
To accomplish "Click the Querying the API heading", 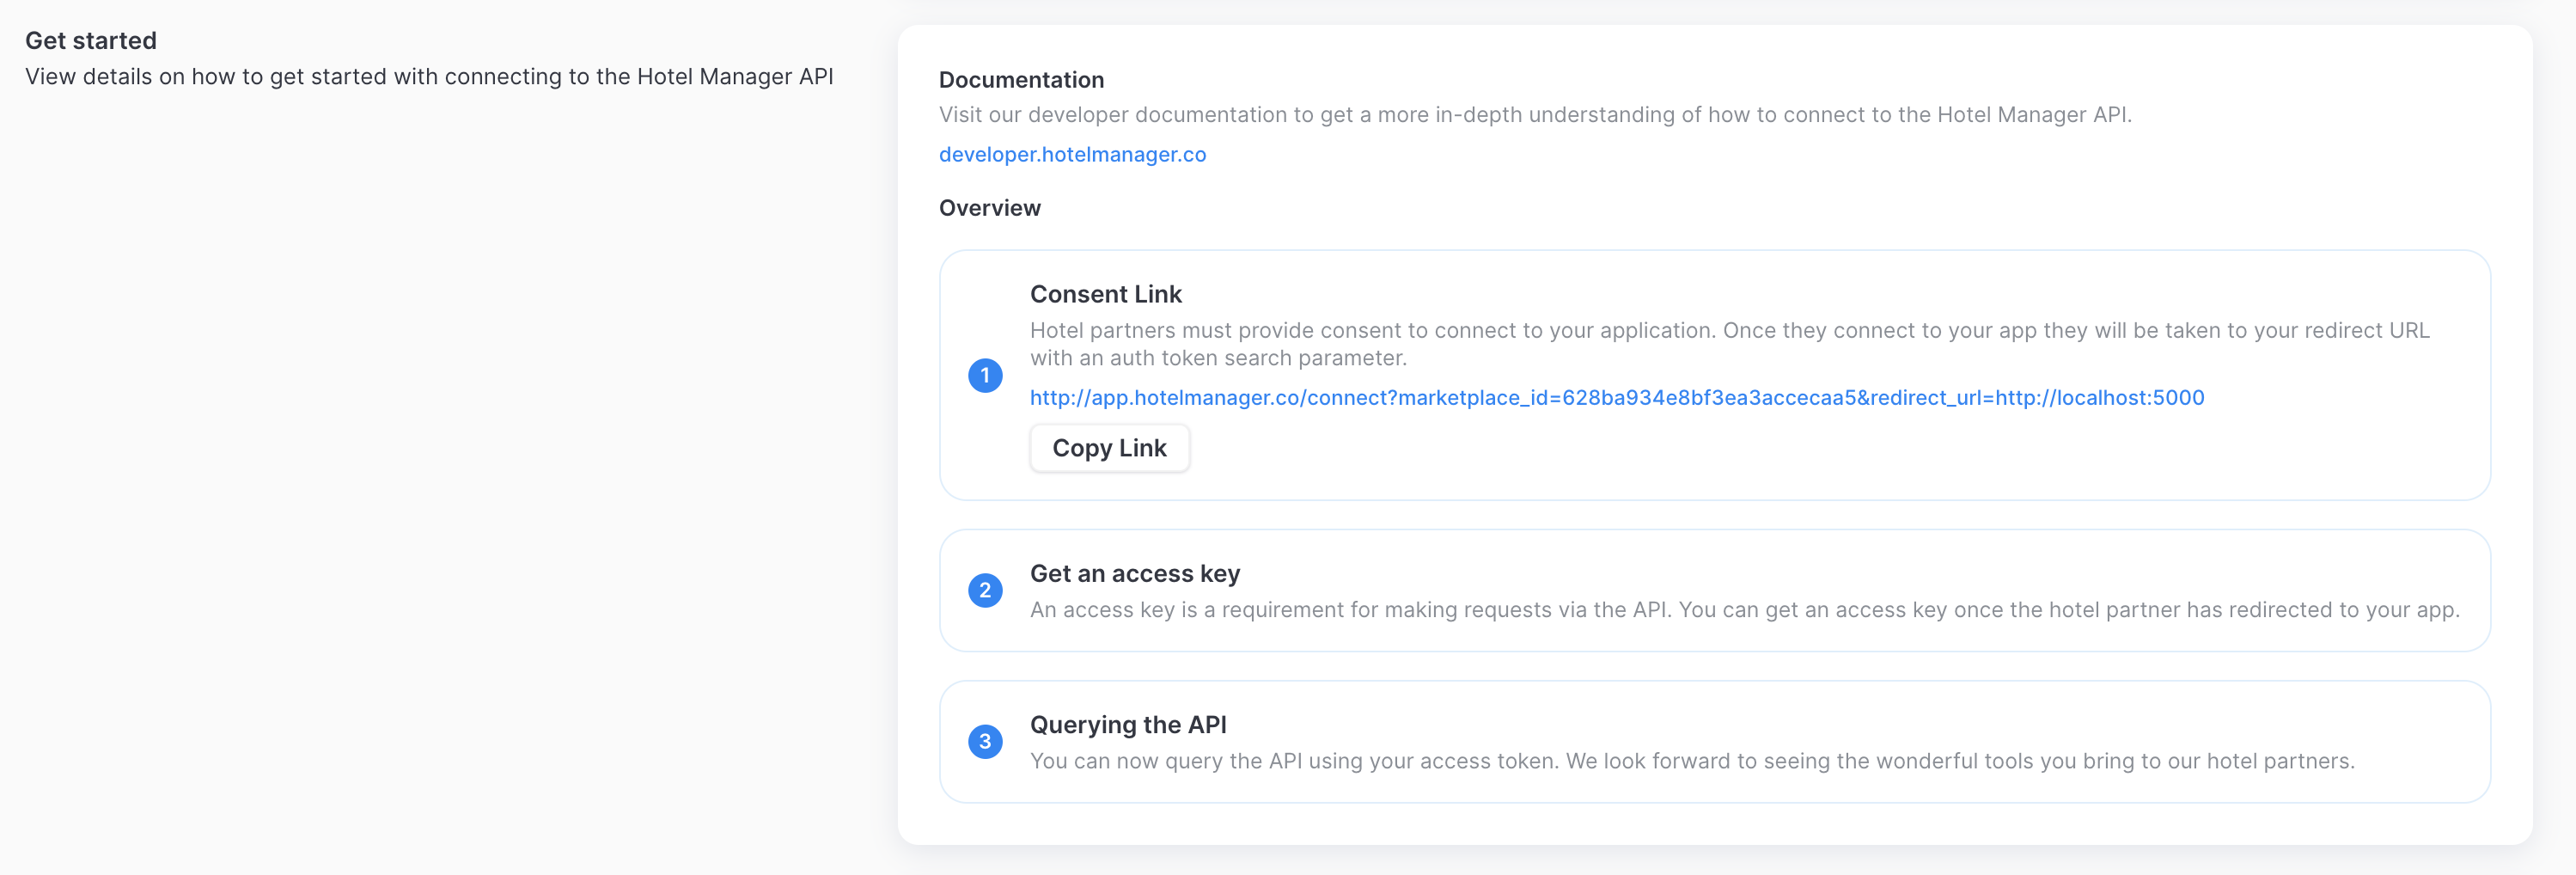I will tap(1128, 724).
